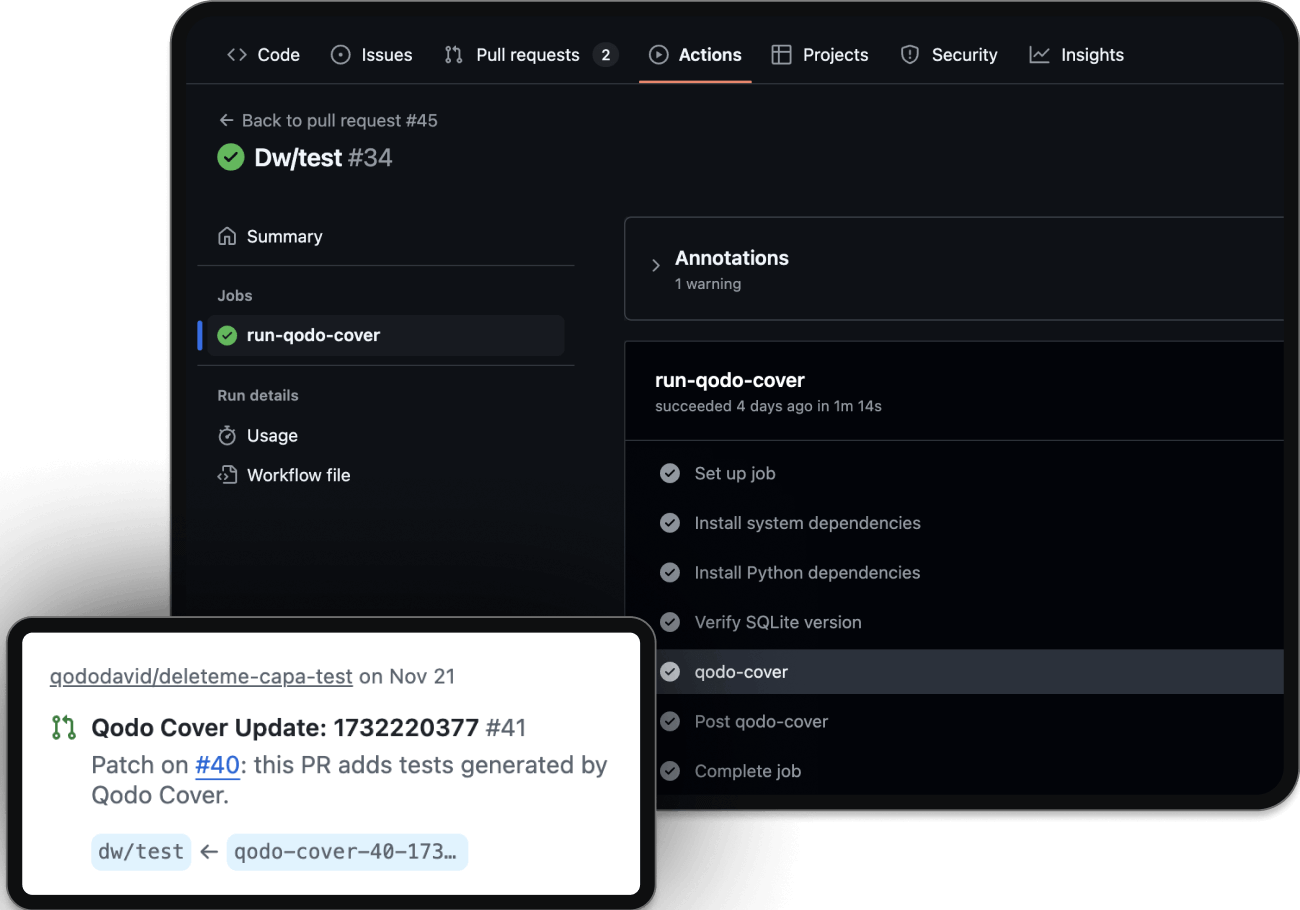This screenshot has width=1300, height=910.
Task: Click the Pull requests branch icon in tab bar
Action: point(454,55)
